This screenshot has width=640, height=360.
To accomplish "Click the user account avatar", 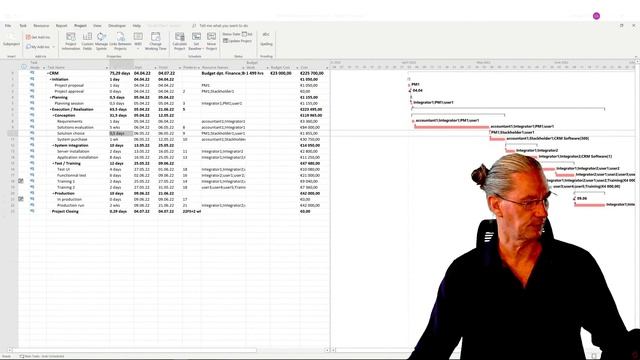I will click(x=596, y=16).
